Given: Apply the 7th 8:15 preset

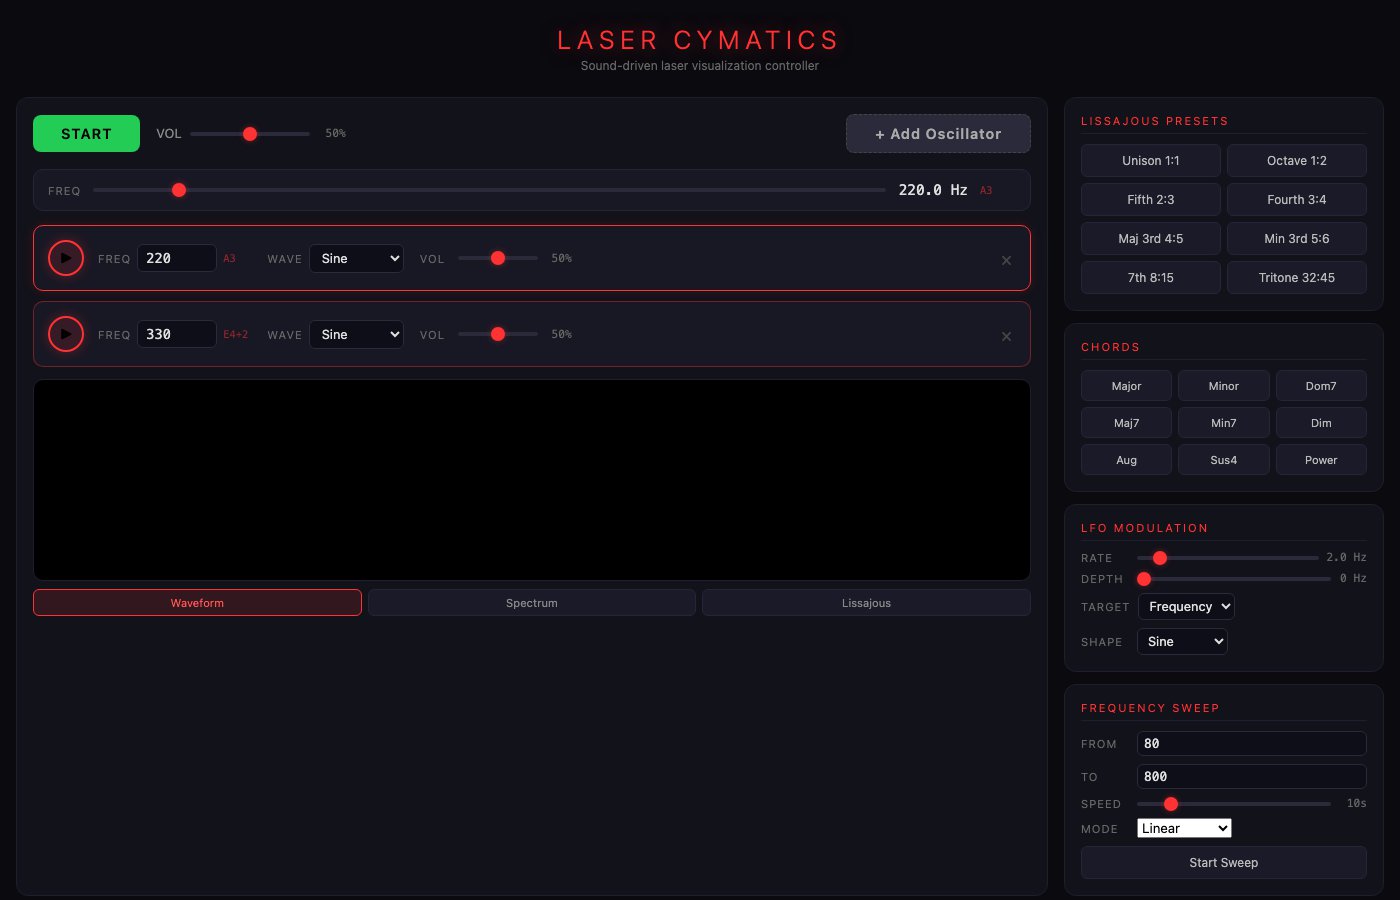Looking at the screenshot, I should (x=1151, y=277).
